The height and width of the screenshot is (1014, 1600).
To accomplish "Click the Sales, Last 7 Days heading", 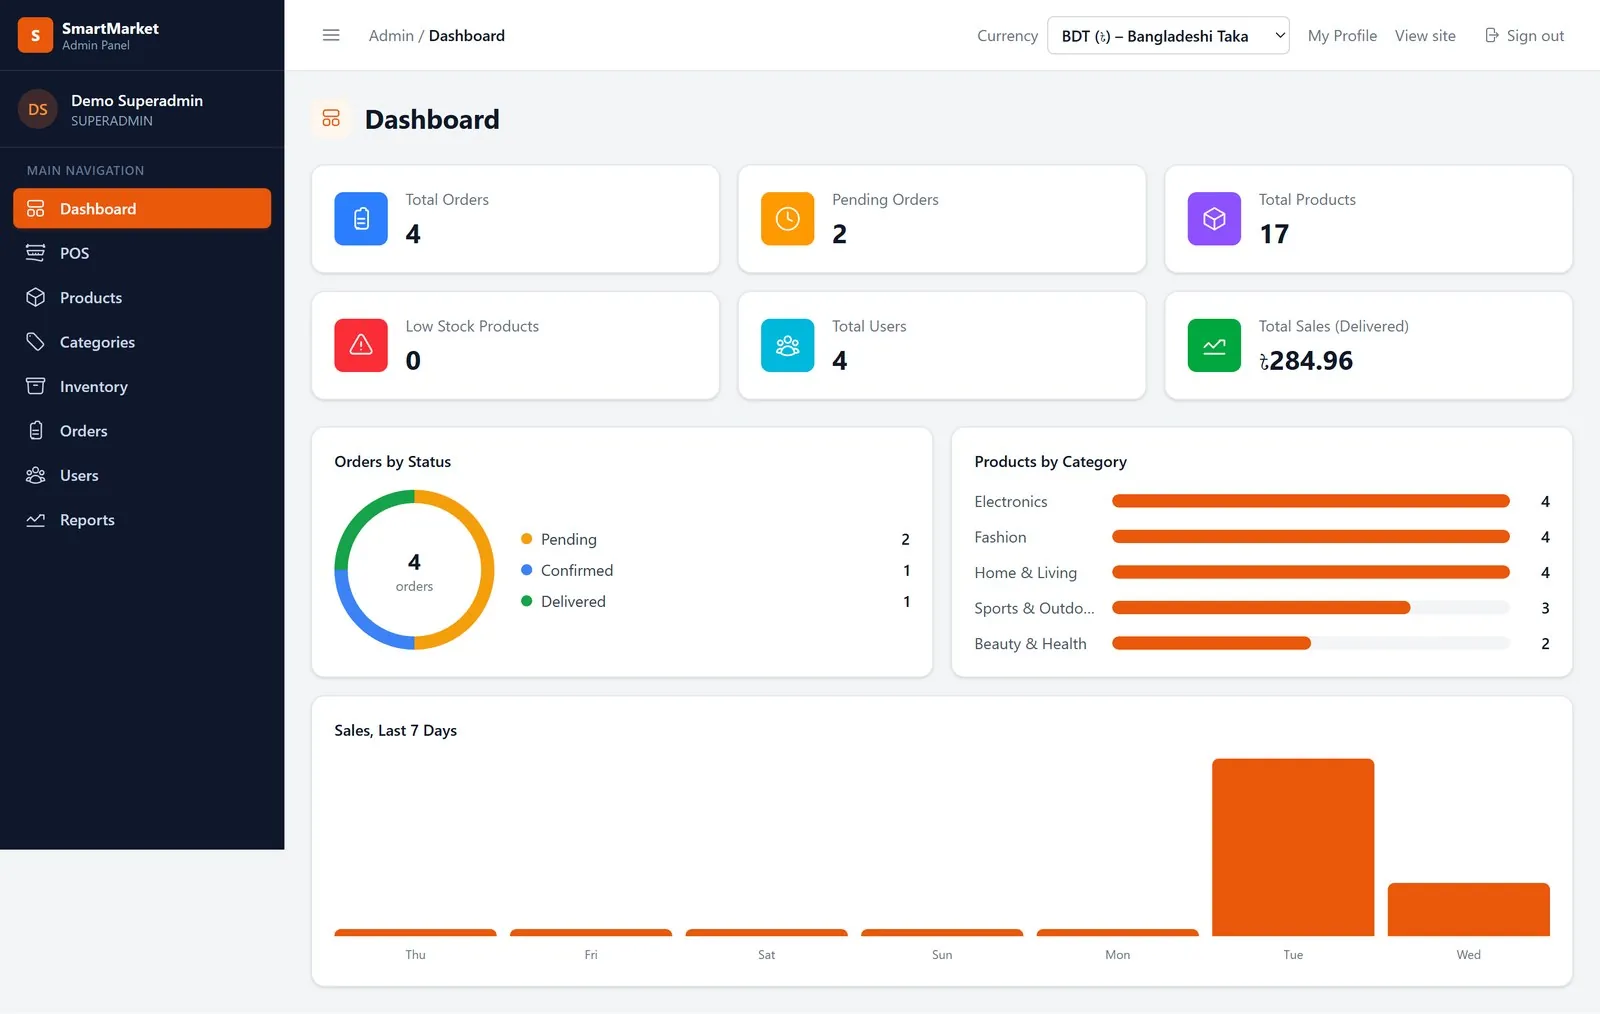I will point(395,730).
